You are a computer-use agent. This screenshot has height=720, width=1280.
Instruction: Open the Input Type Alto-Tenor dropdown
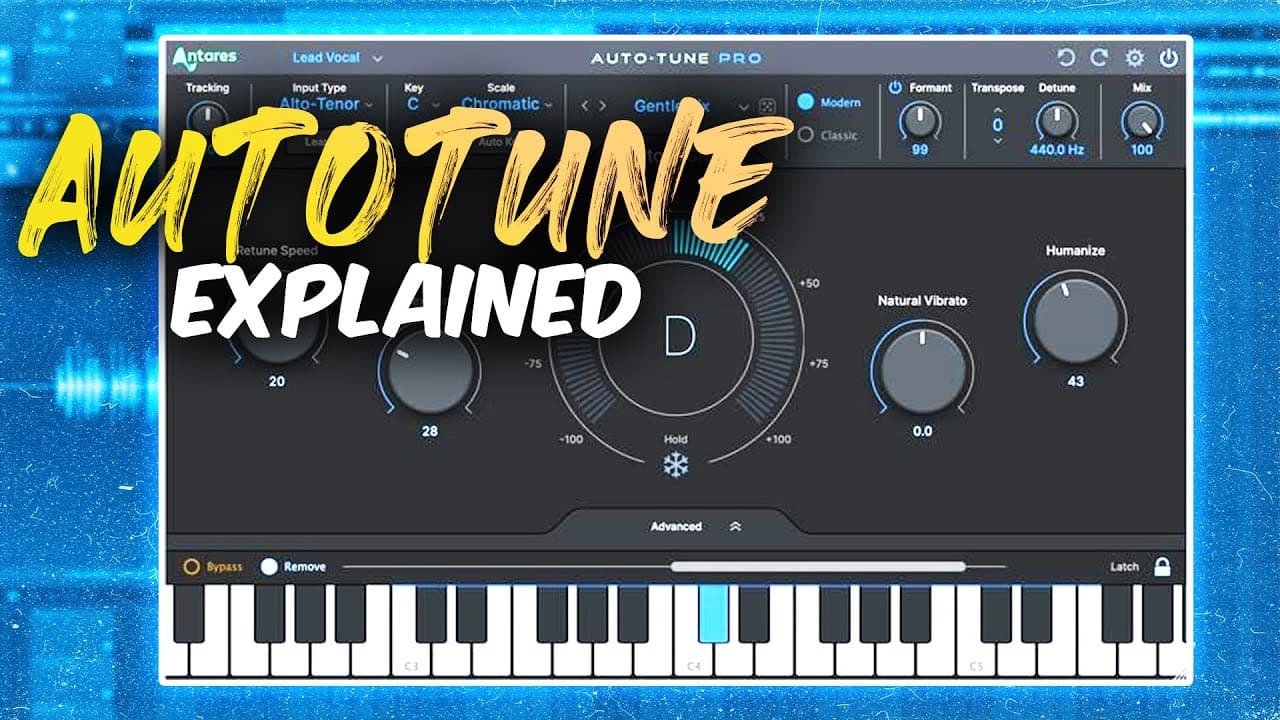[326, 104]
